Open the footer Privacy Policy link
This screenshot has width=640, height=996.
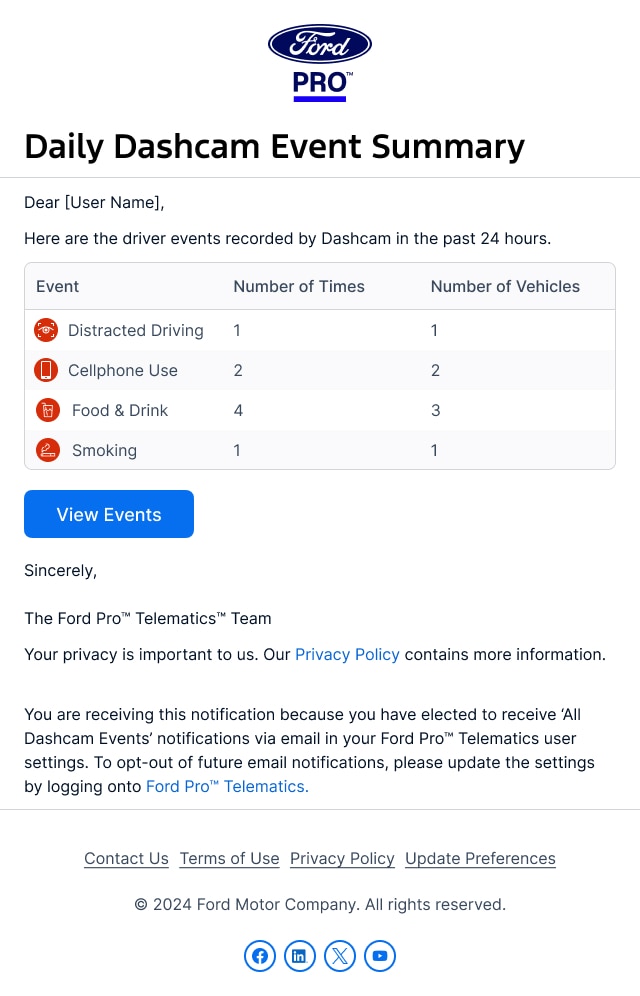342,859
